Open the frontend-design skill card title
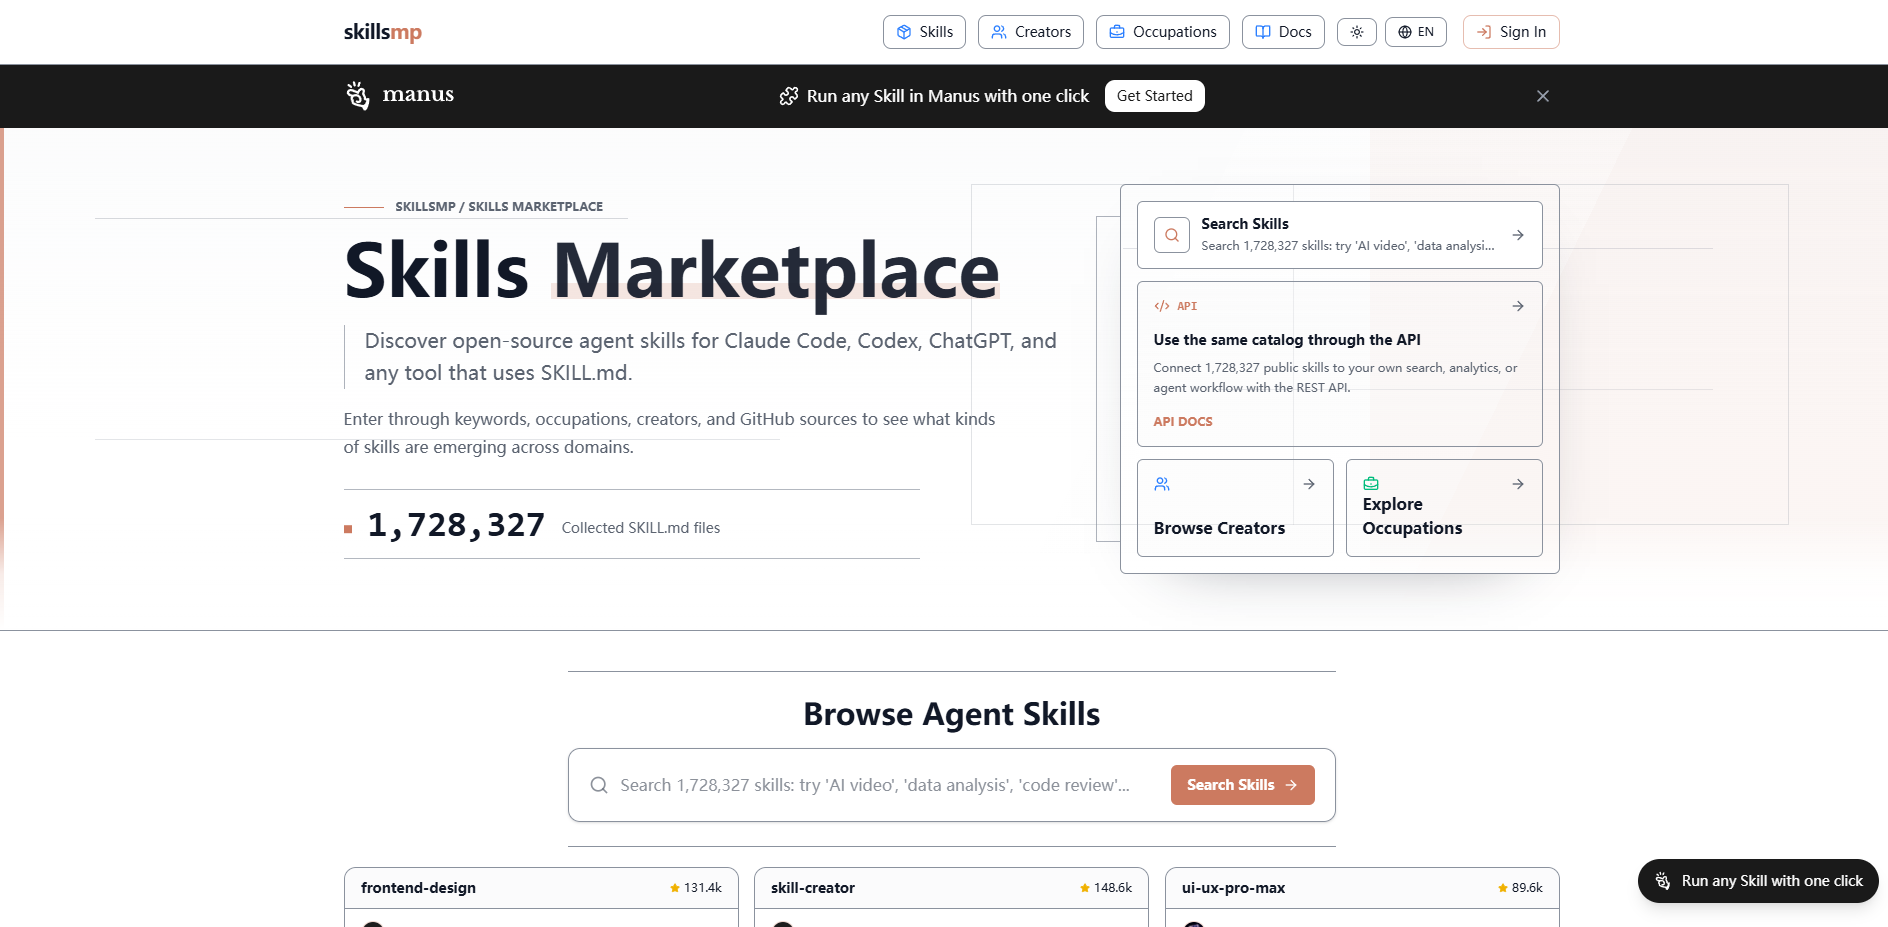Screen dimensions: 1888x927 [x=418, y=888]
